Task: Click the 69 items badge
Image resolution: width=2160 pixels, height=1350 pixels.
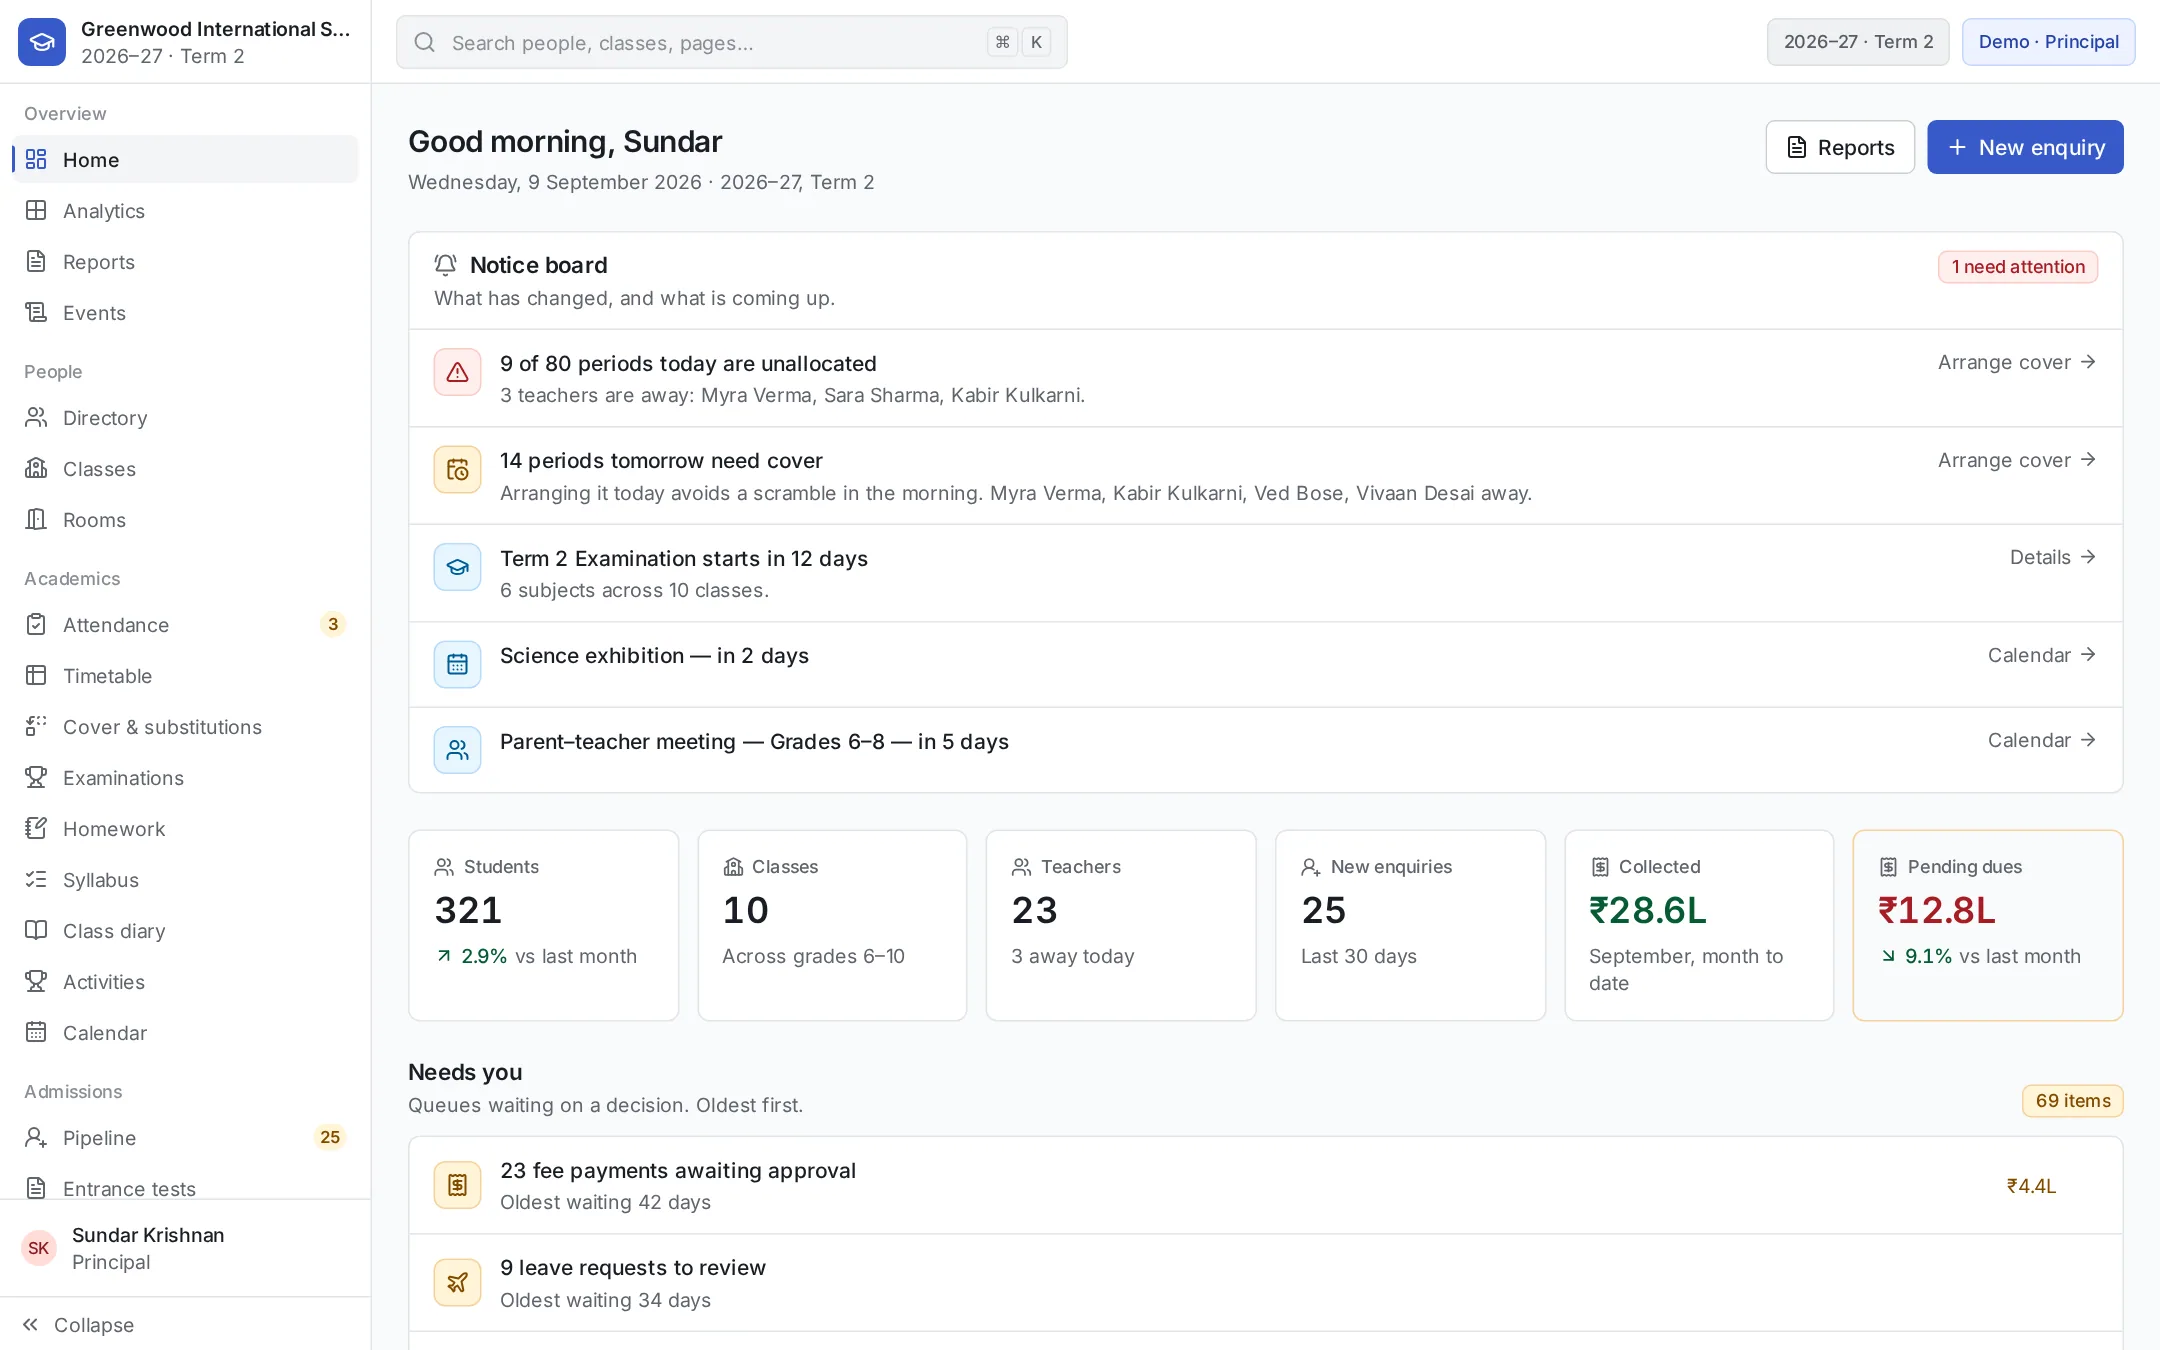Action: click(x=2072, y=1101)
